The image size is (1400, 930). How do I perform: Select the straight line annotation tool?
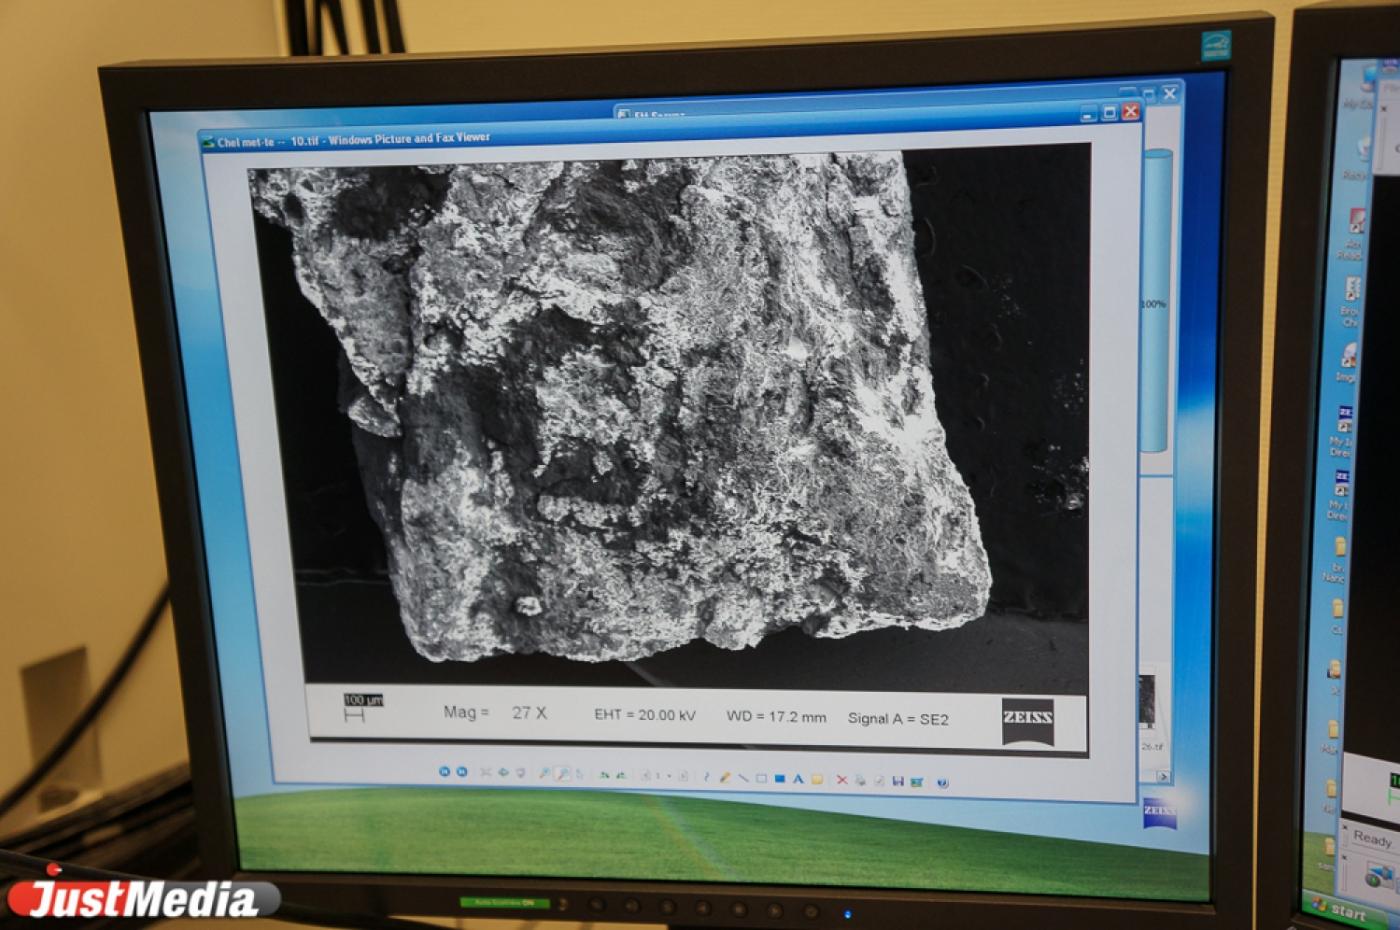click(743, 777)
